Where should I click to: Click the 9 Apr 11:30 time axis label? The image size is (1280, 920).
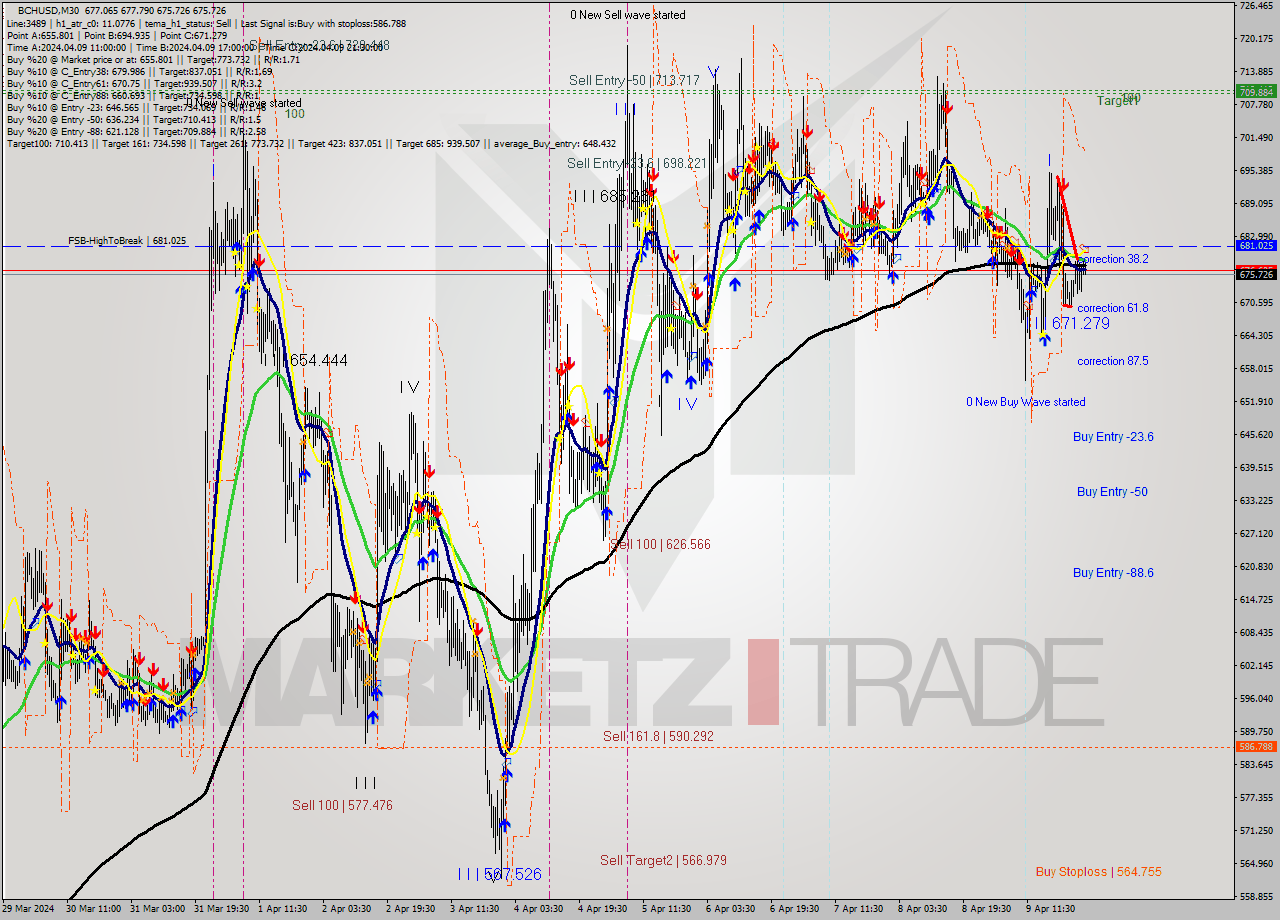pos(1050,909)
